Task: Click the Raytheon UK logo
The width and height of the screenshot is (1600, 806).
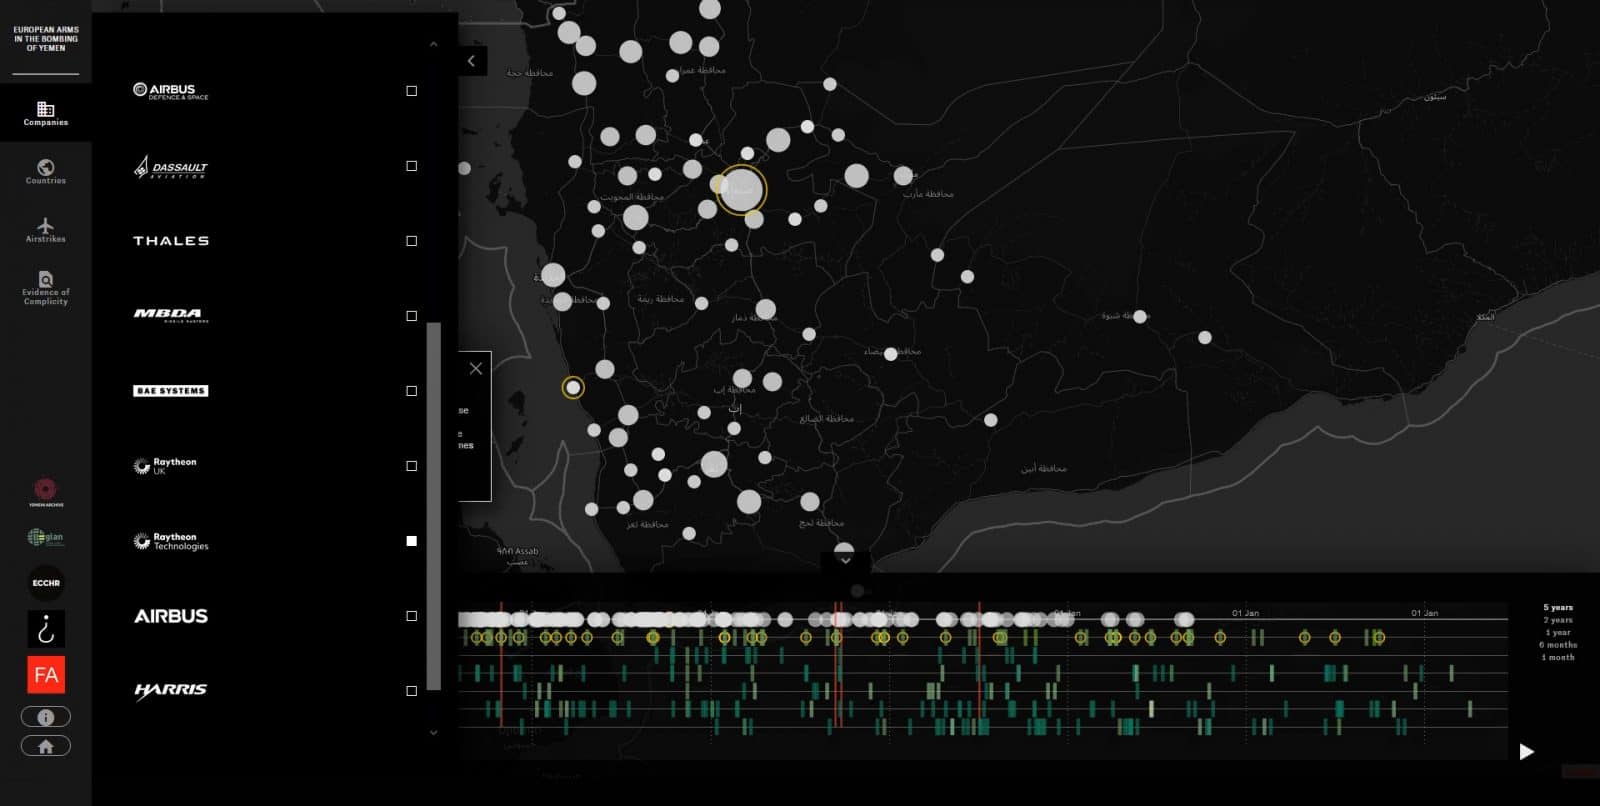Action: (166, 466)
